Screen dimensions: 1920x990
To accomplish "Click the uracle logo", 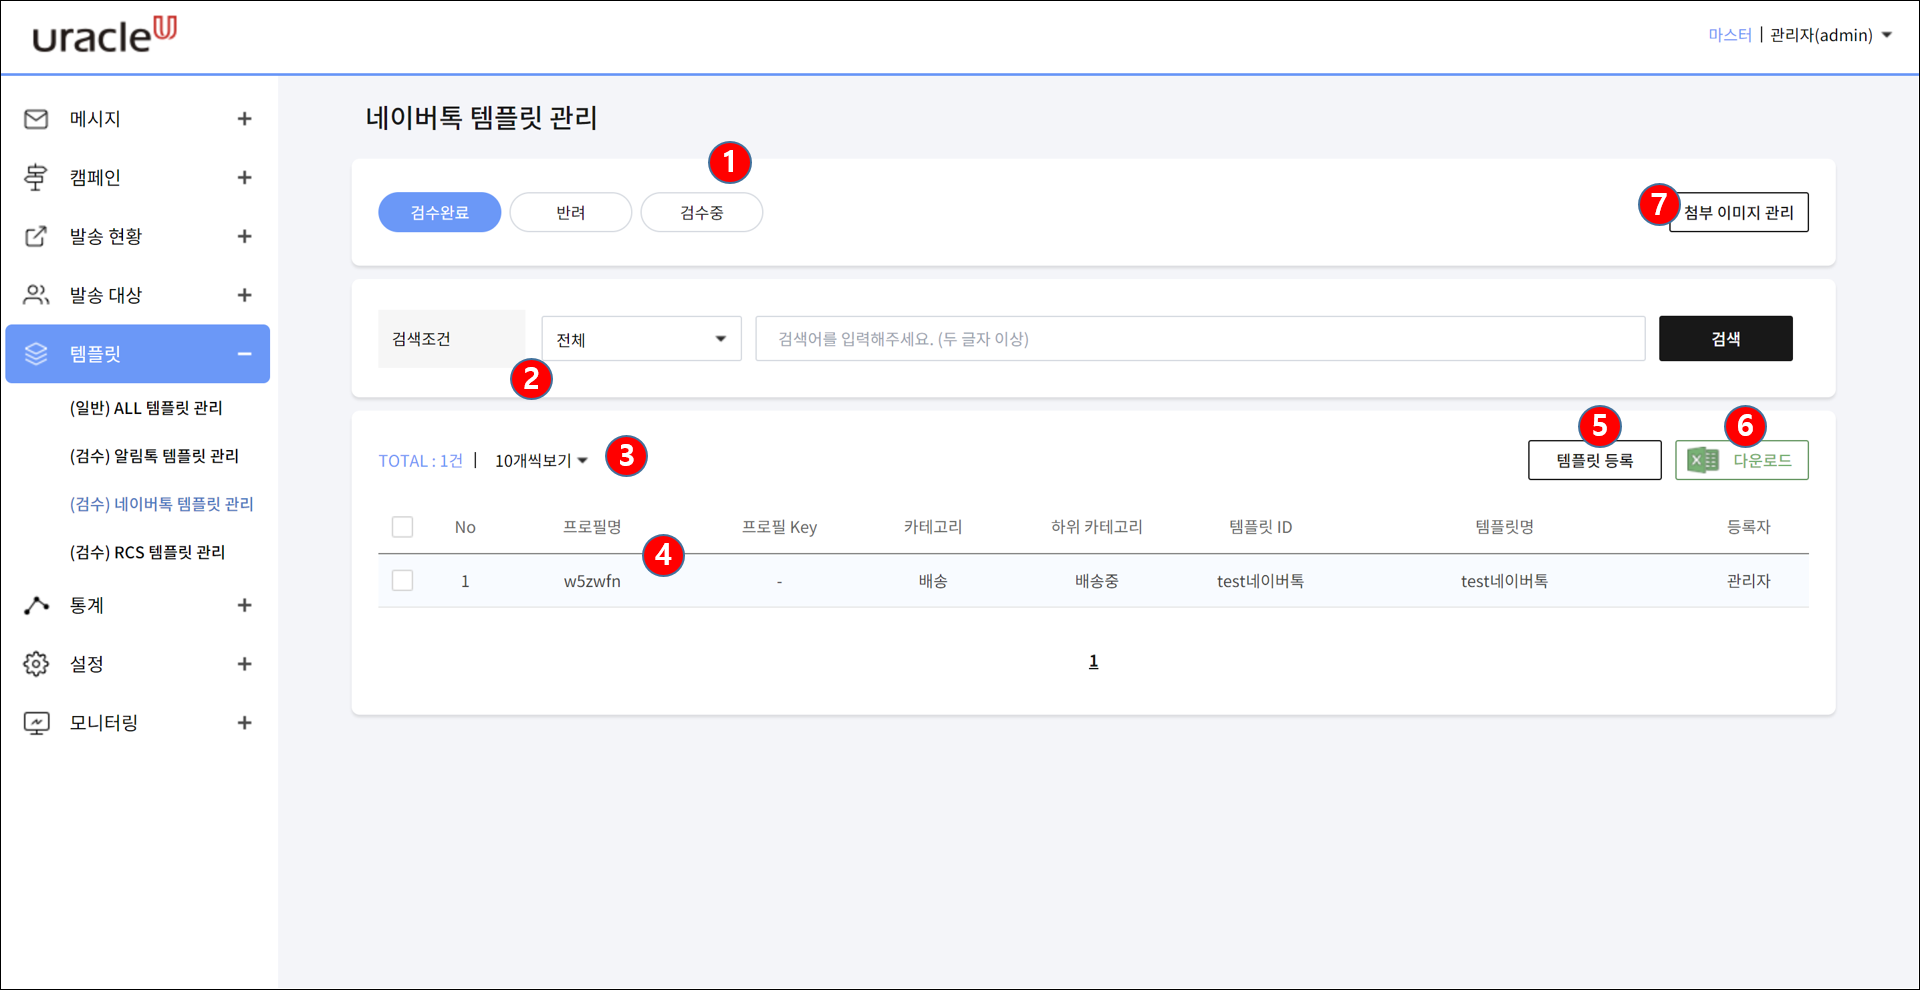I will [x=104, y=35].
